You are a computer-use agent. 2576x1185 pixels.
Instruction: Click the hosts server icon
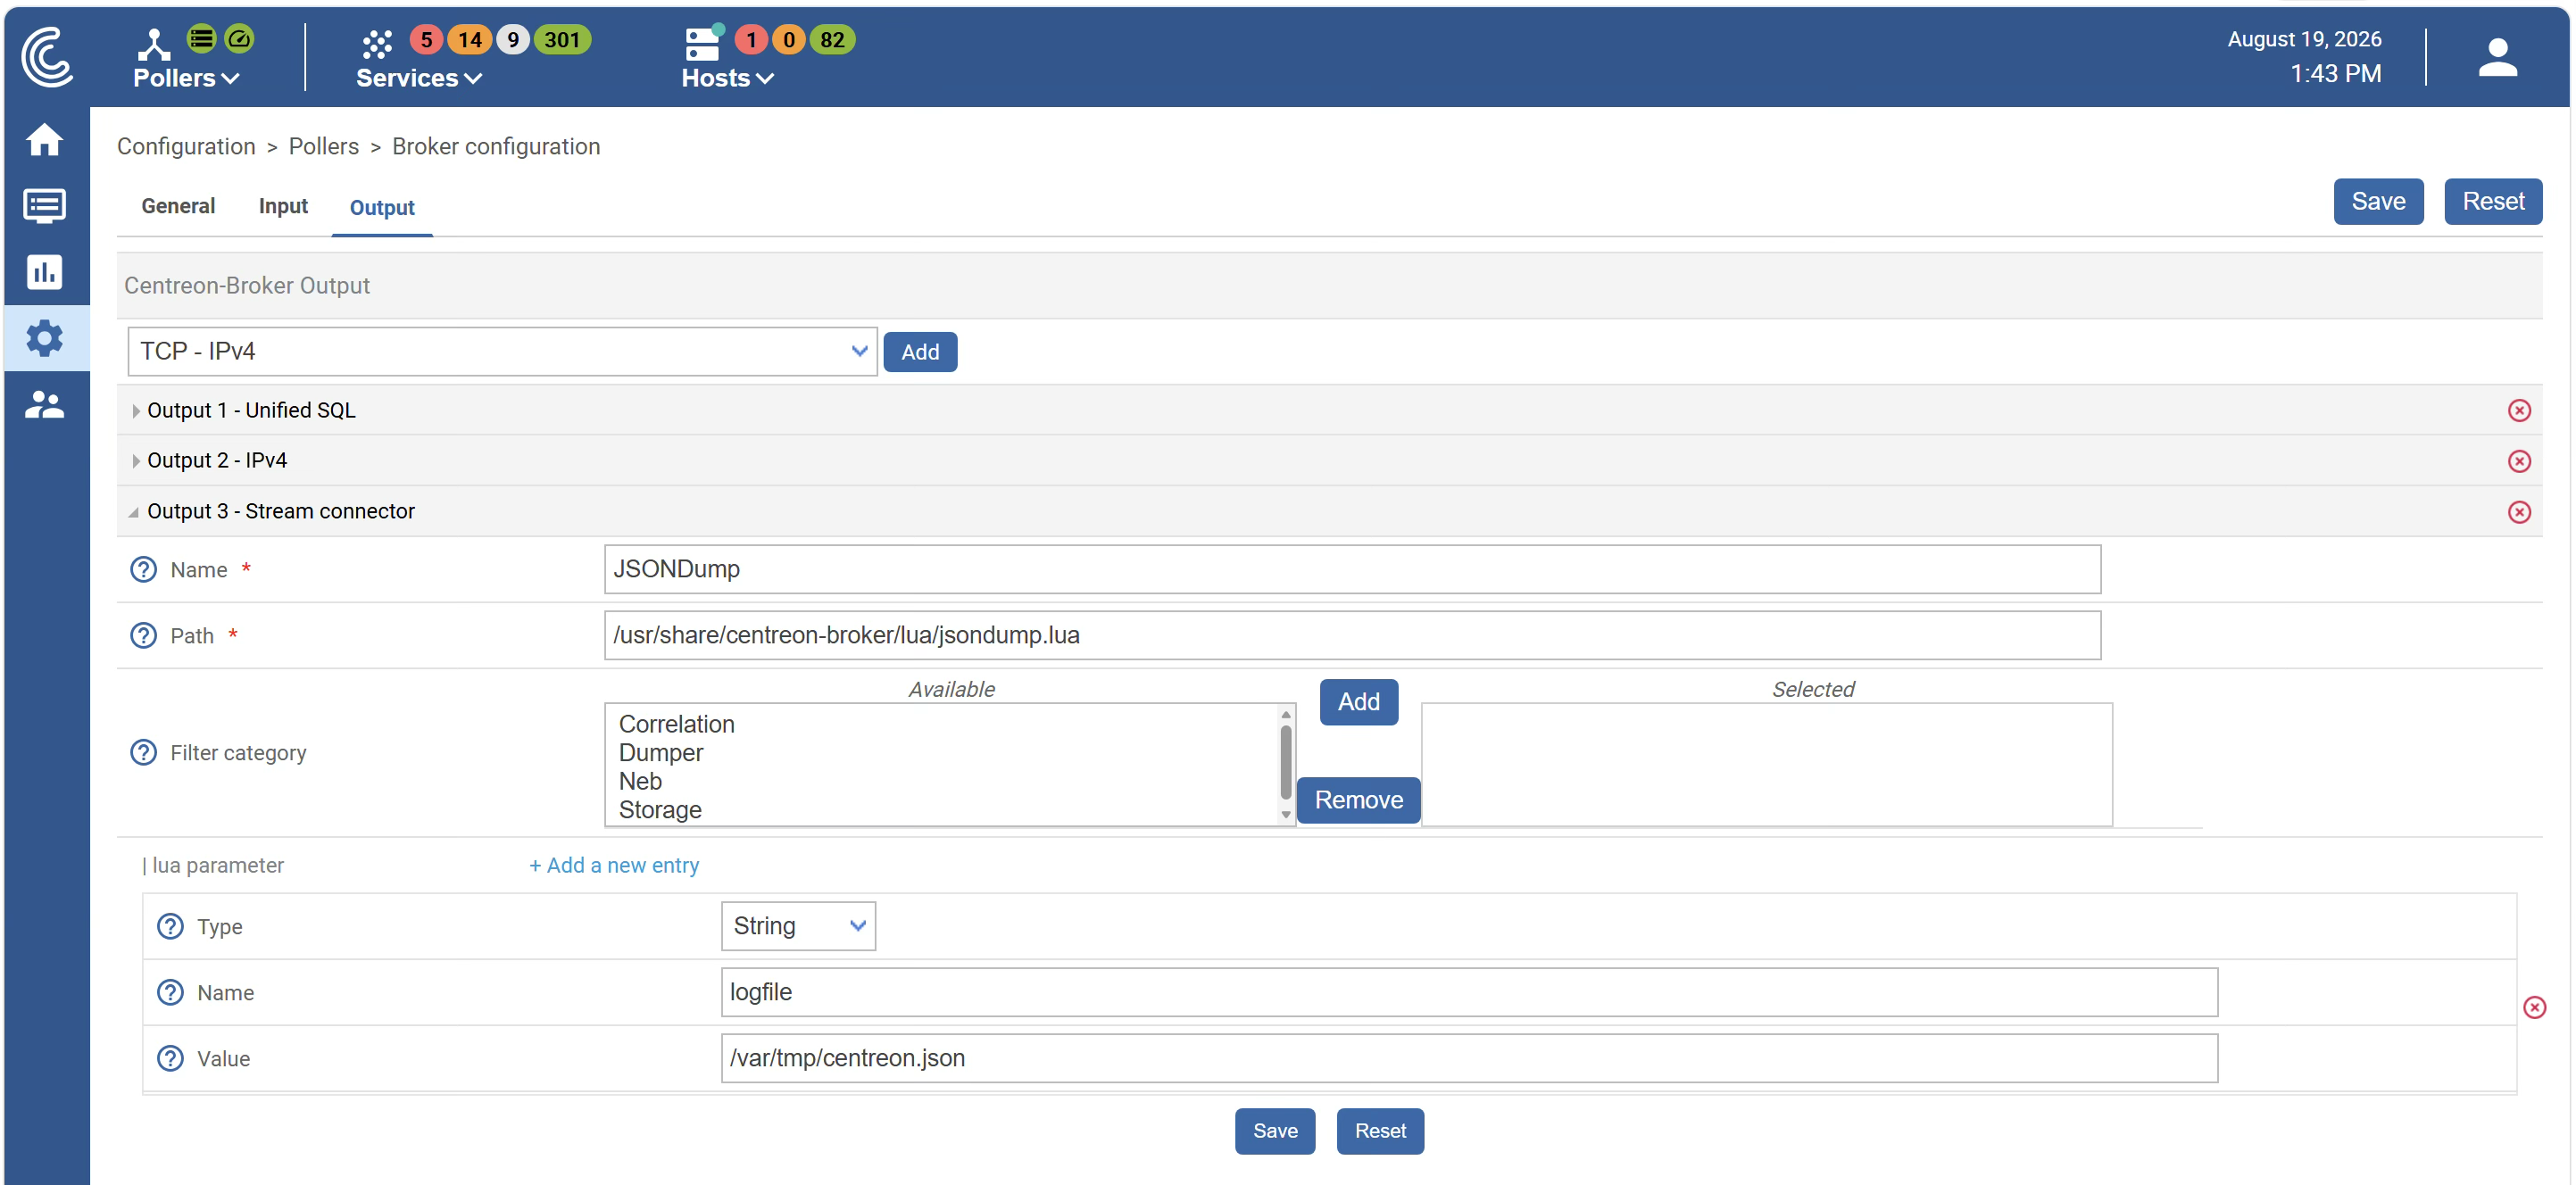click(x=703, y=43)
